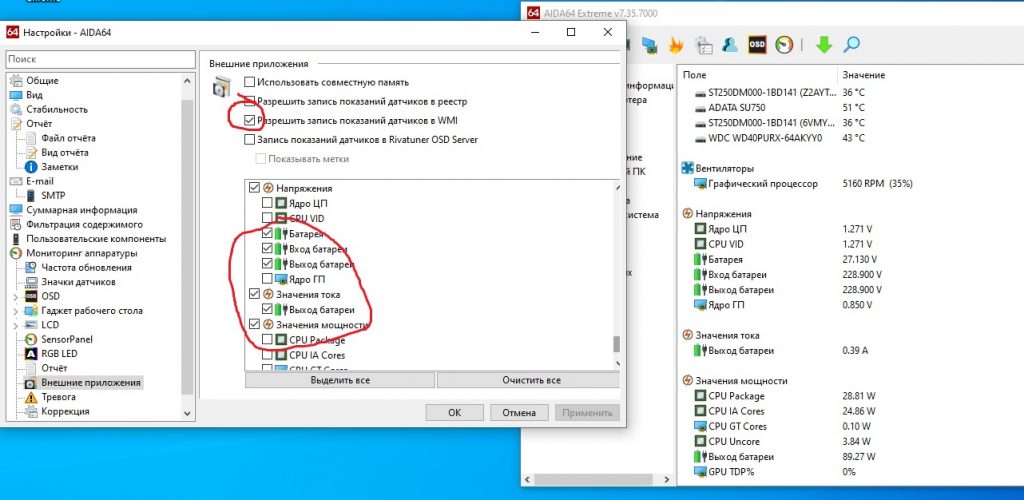Viewport: 1024px width, 500px height.
Task: Click the OSD icon in AIDA64 Extreme toolbar
Action: click(x=757, y=44)
